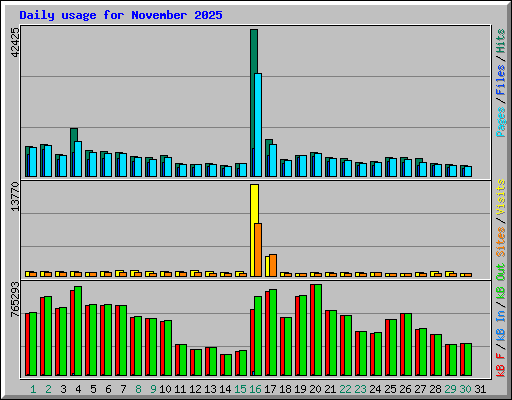Viewport: 512px width, 400px height.
Task: Click day 1 on the x-axis
Action: [33, 389]
